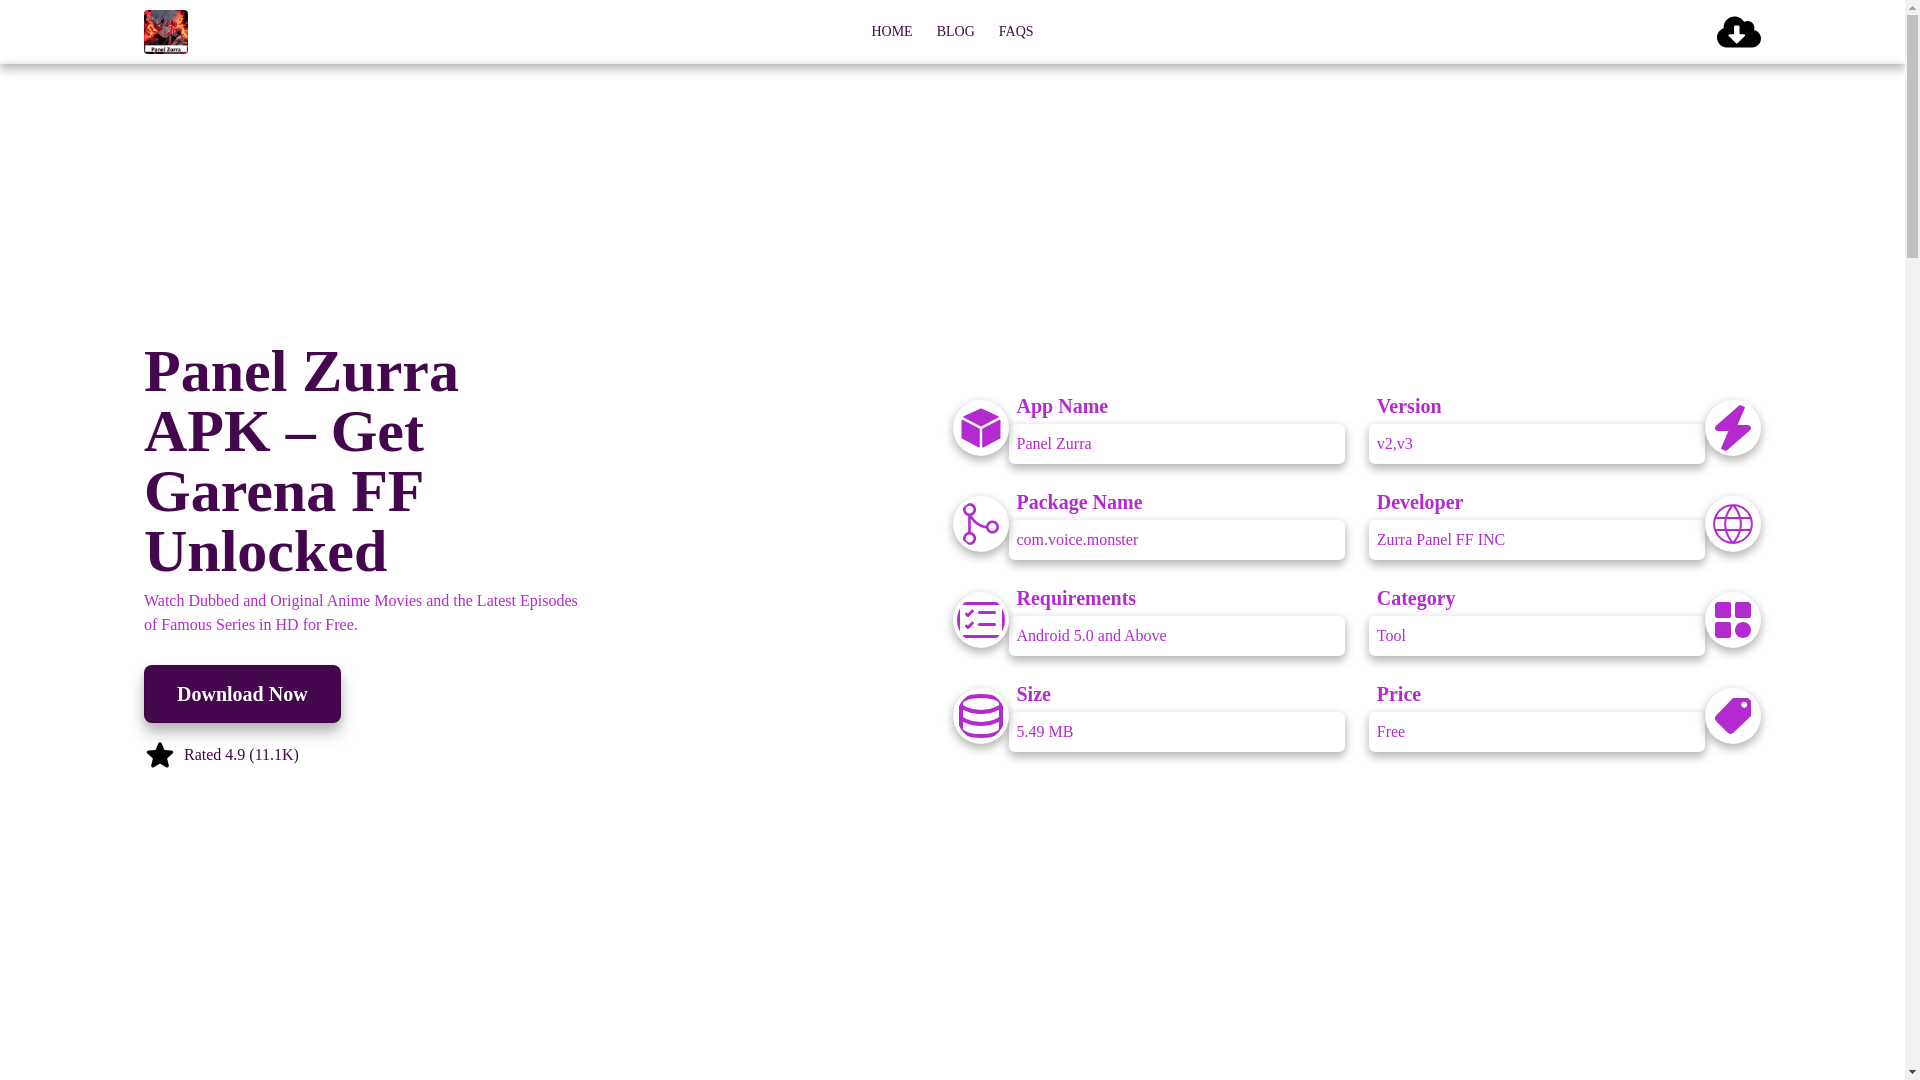The height and width of the screenshot is (1080, 1920).
Task: Click the page title Panel Zurra APK heading
Action: pos(302,461)
